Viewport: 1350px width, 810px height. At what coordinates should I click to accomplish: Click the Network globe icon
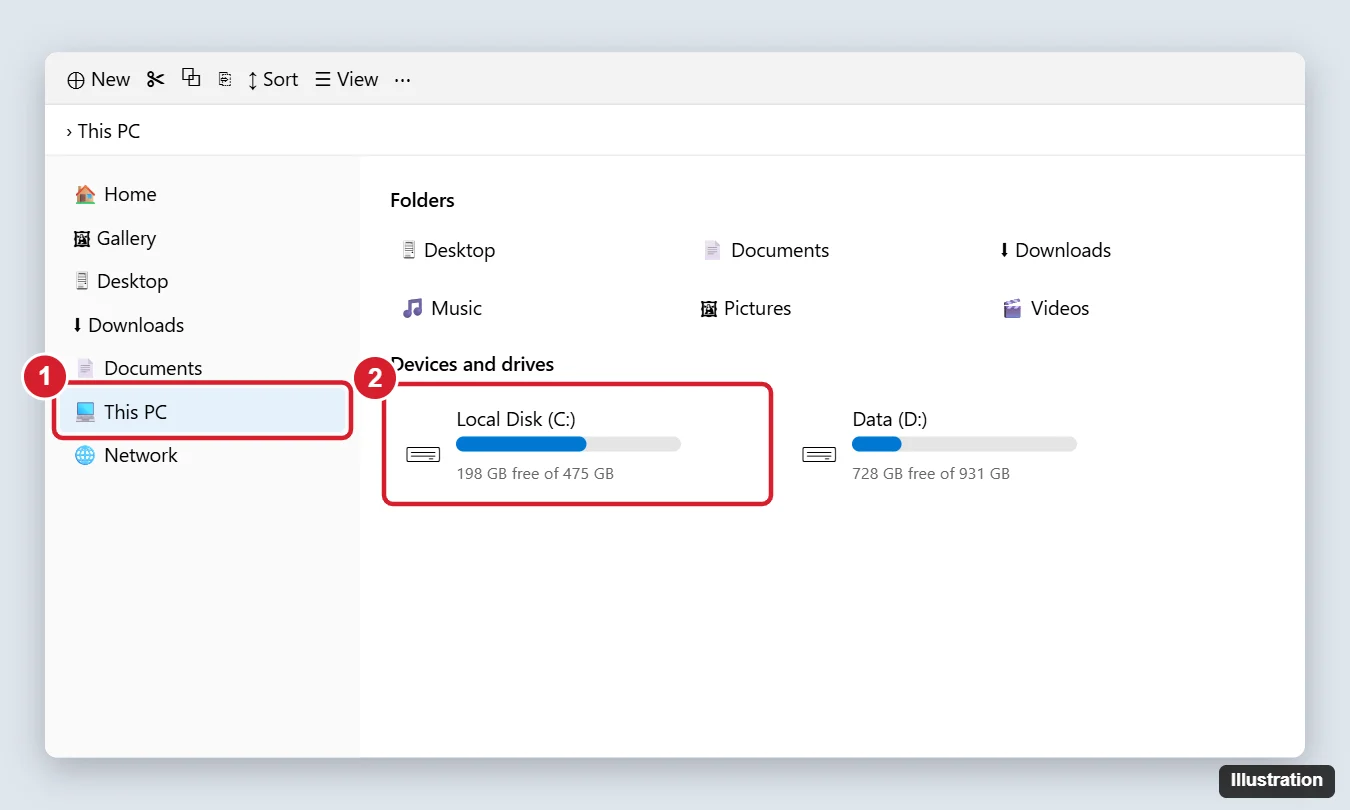85,455
